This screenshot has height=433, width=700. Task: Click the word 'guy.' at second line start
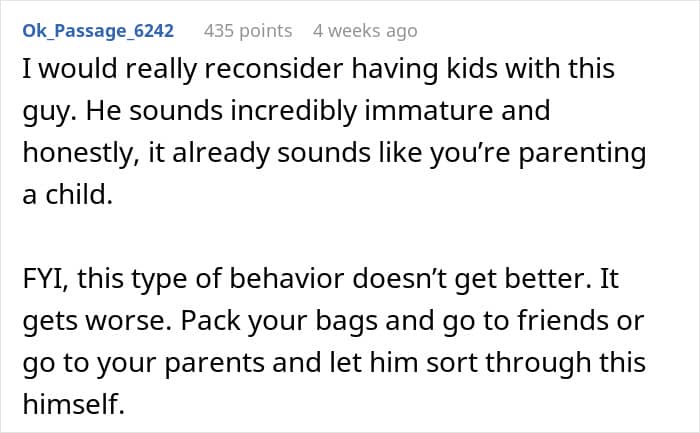pyautogui.click(x=50, y=112)
